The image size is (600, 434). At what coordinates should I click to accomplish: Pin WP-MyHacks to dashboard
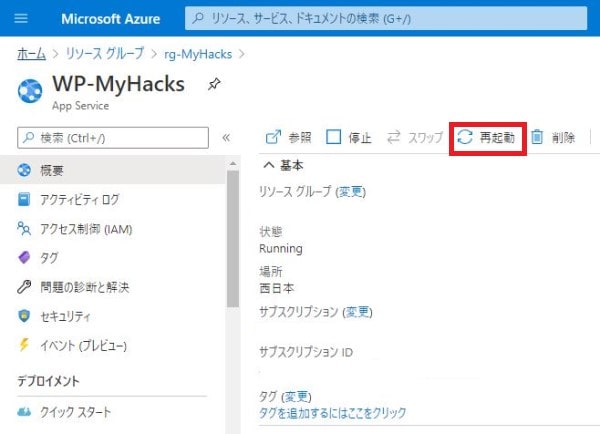click(214, 84)
